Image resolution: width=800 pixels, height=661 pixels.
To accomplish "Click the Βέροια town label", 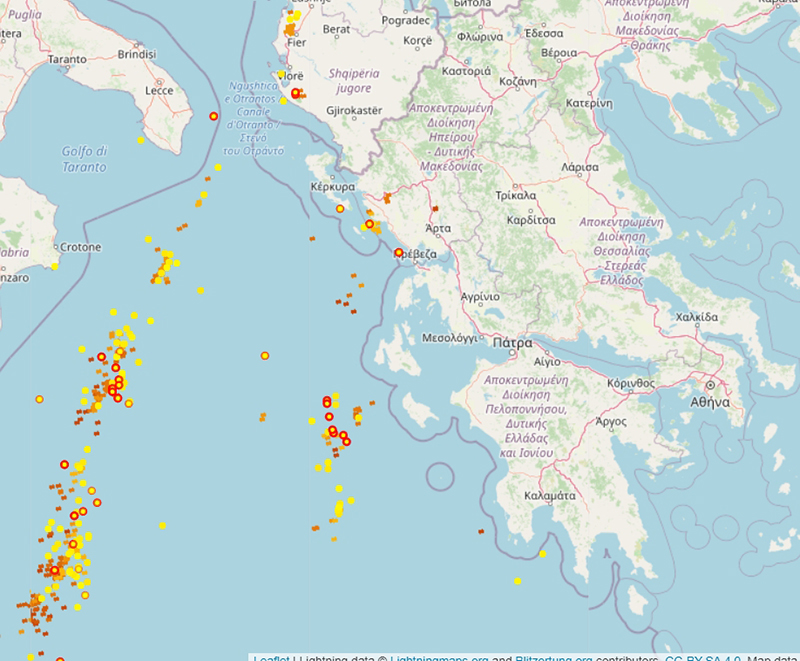I will 559,53.
